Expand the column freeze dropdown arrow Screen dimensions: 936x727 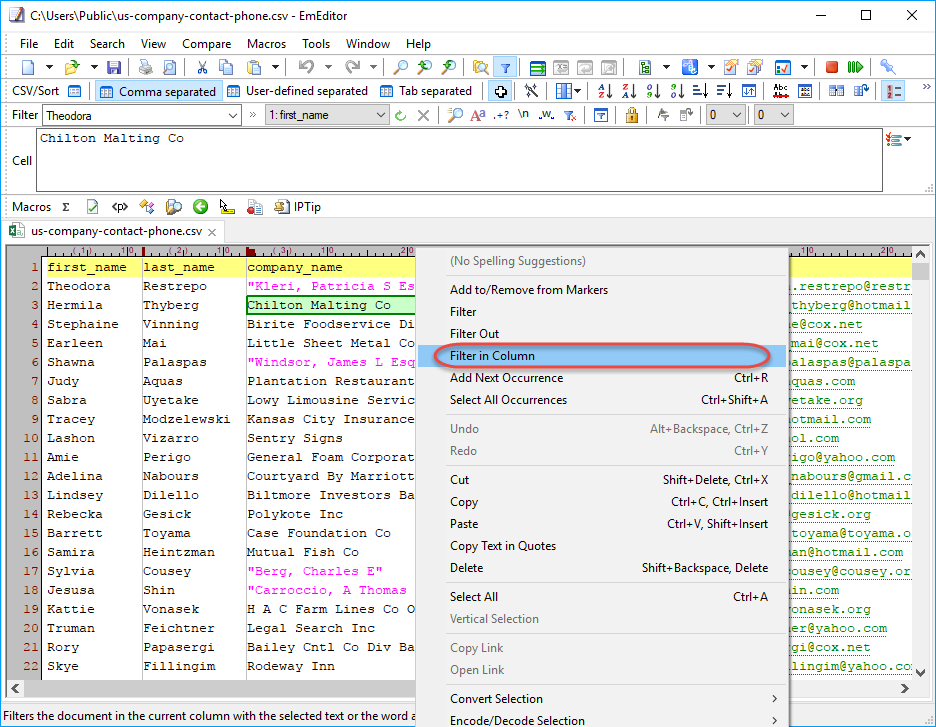click(577, 91)
